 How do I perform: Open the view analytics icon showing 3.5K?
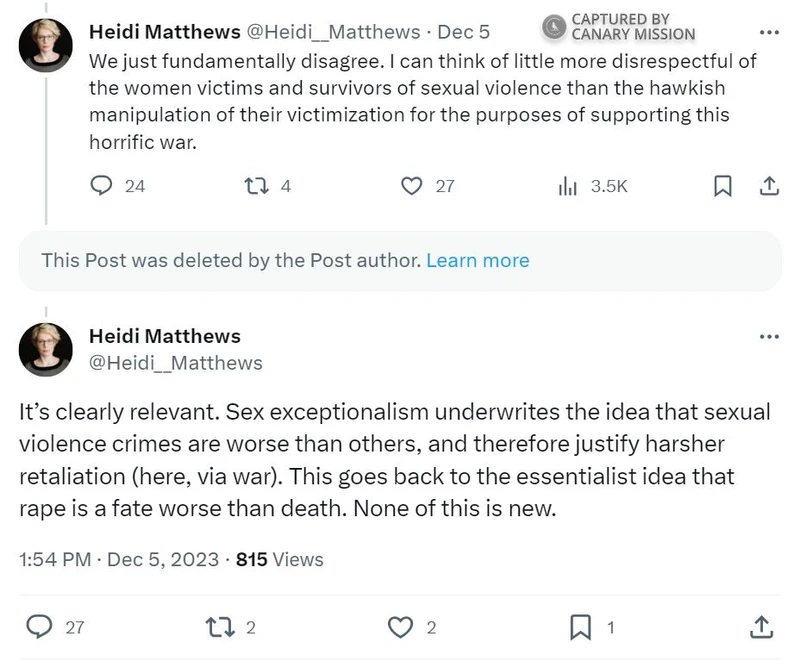click(568, 186)
